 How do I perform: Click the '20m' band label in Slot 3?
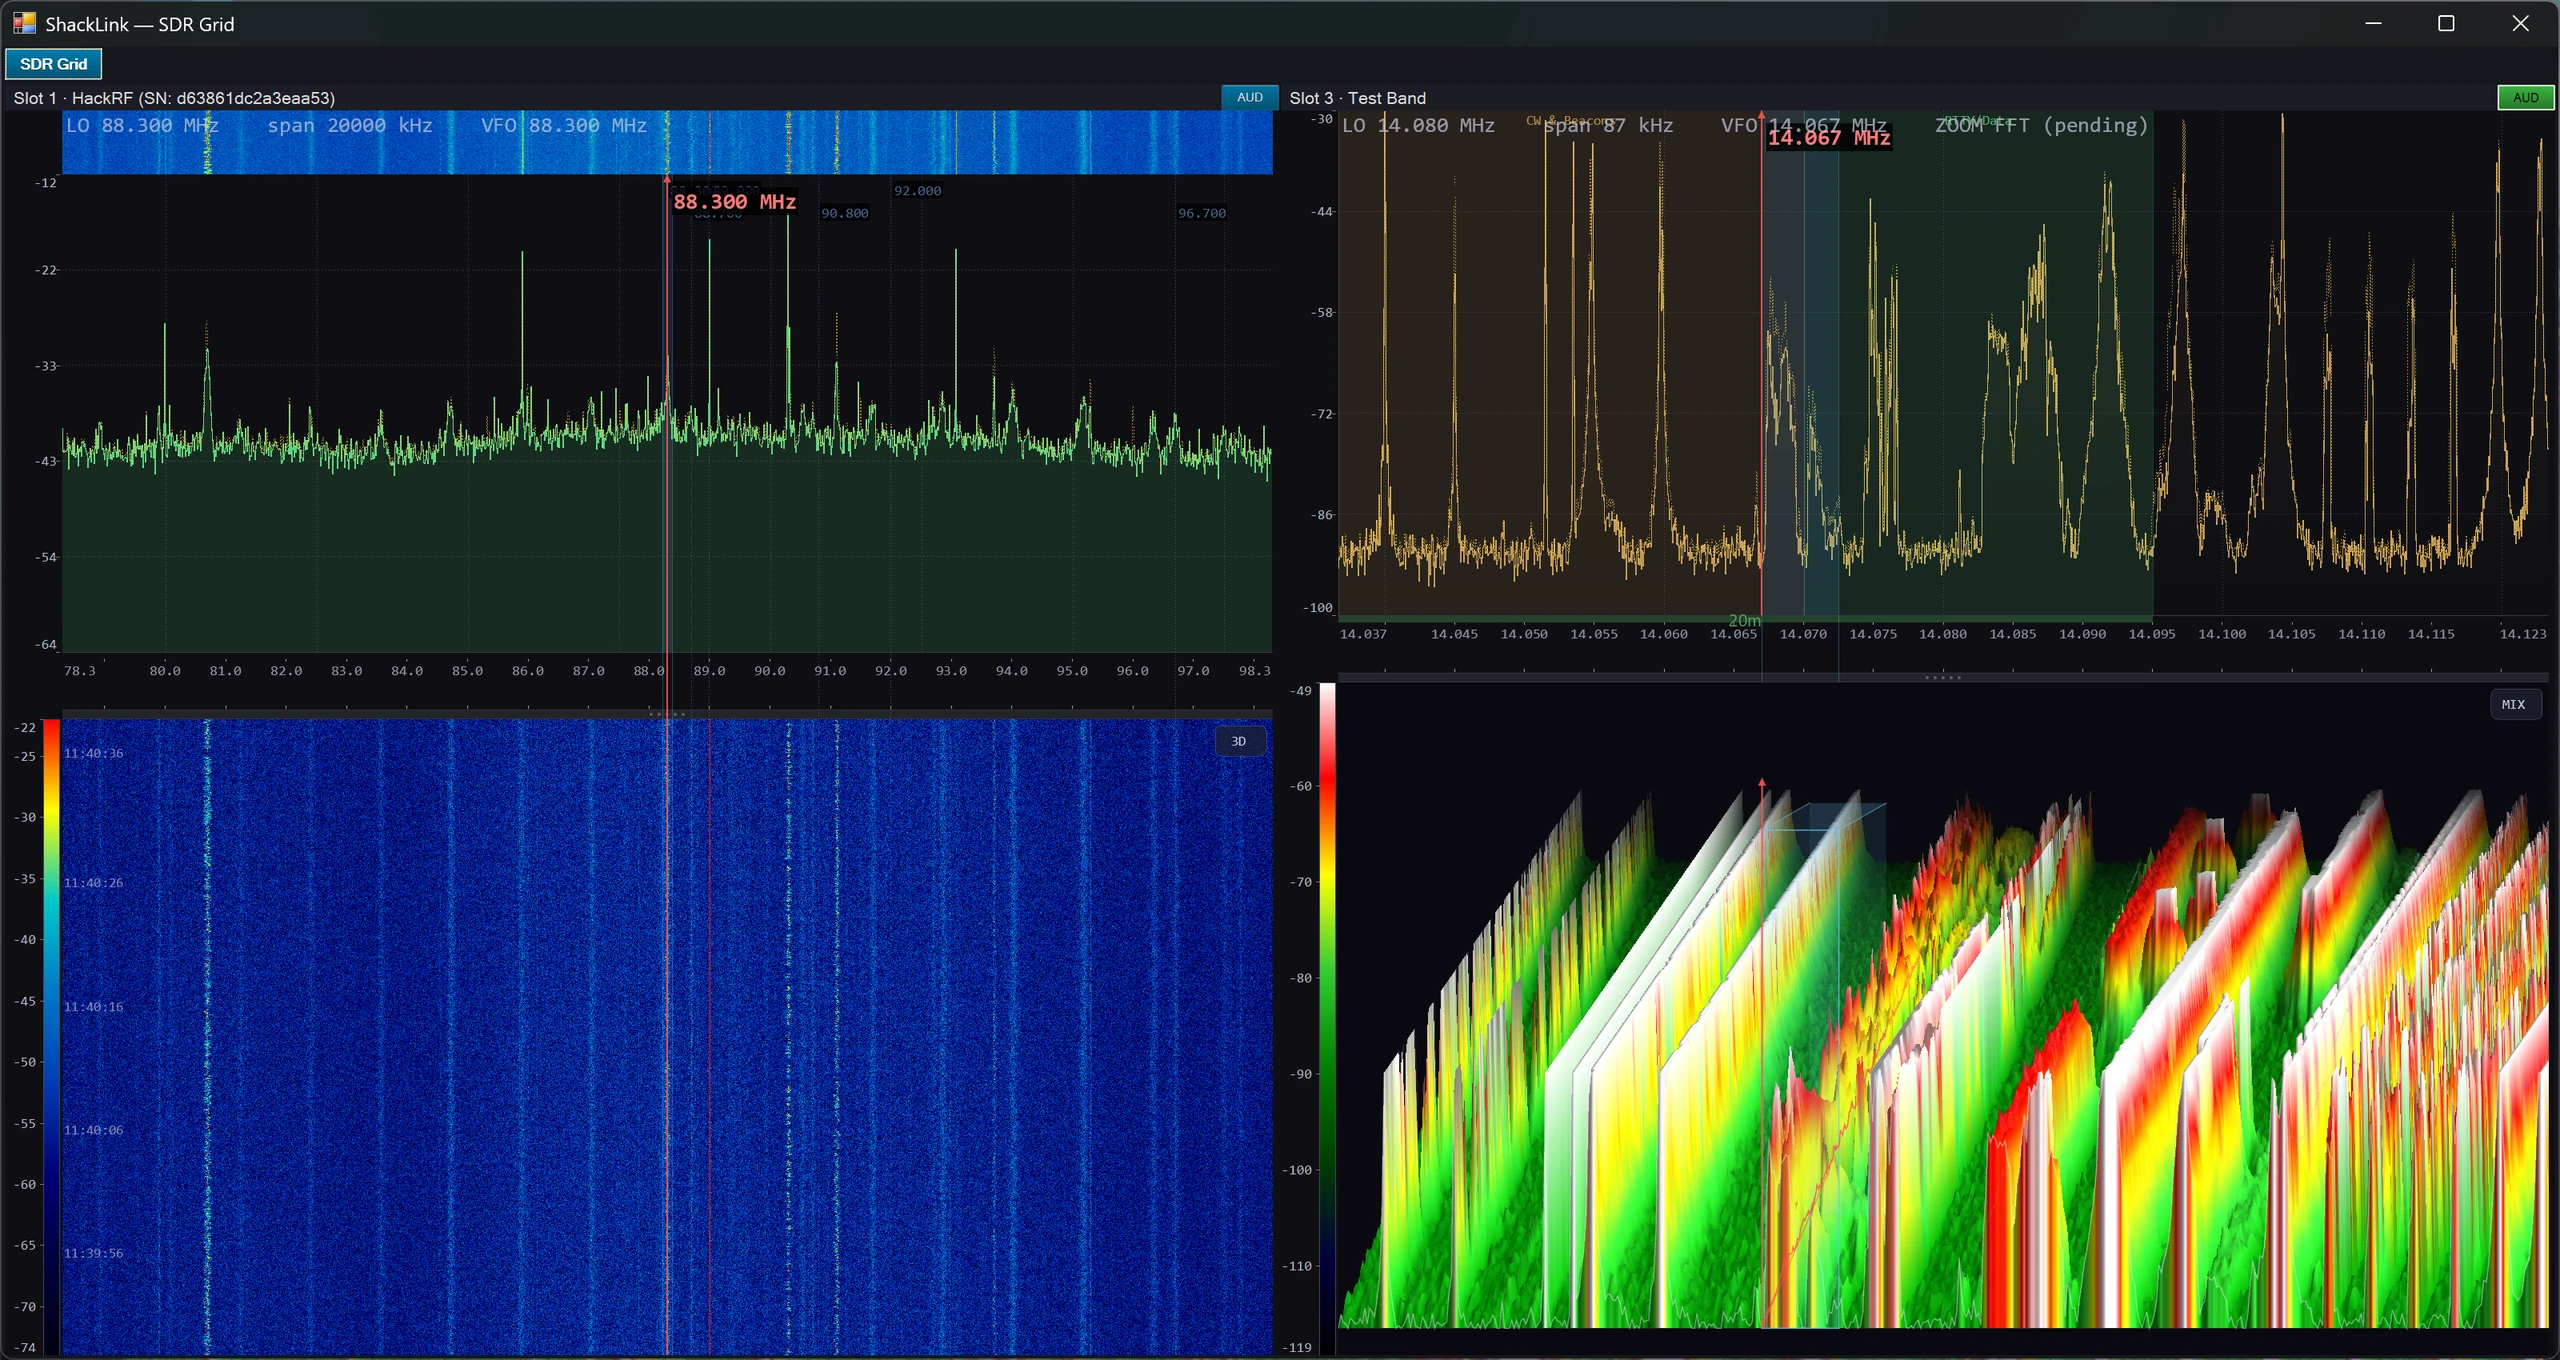tap(1744, 620)
